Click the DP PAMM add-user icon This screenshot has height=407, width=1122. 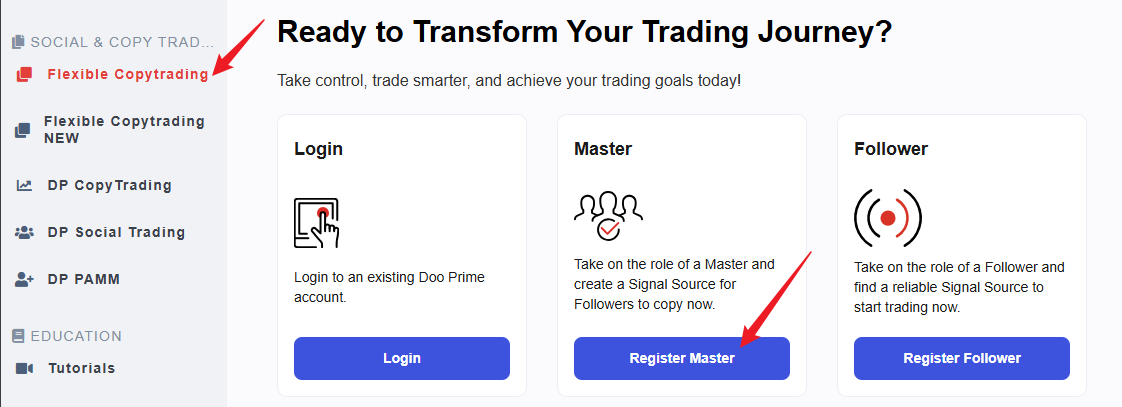tap(24, 280)
